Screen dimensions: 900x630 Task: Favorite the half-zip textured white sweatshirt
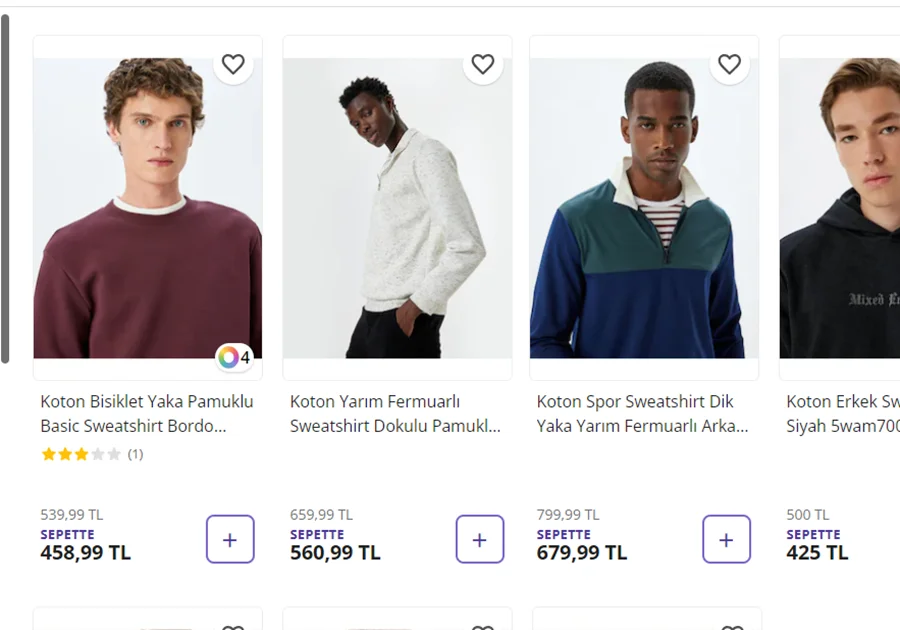pos(483,64)
